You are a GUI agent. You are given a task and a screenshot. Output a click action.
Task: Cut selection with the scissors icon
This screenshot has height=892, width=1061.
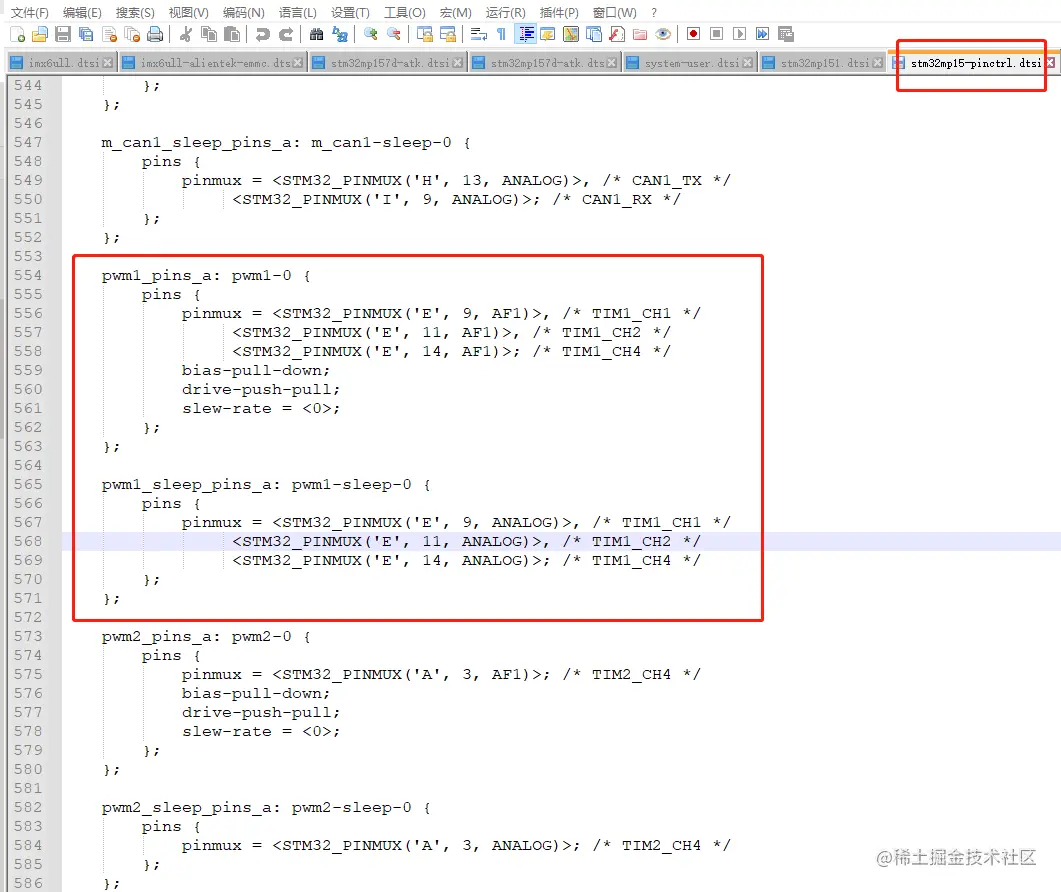186,34
